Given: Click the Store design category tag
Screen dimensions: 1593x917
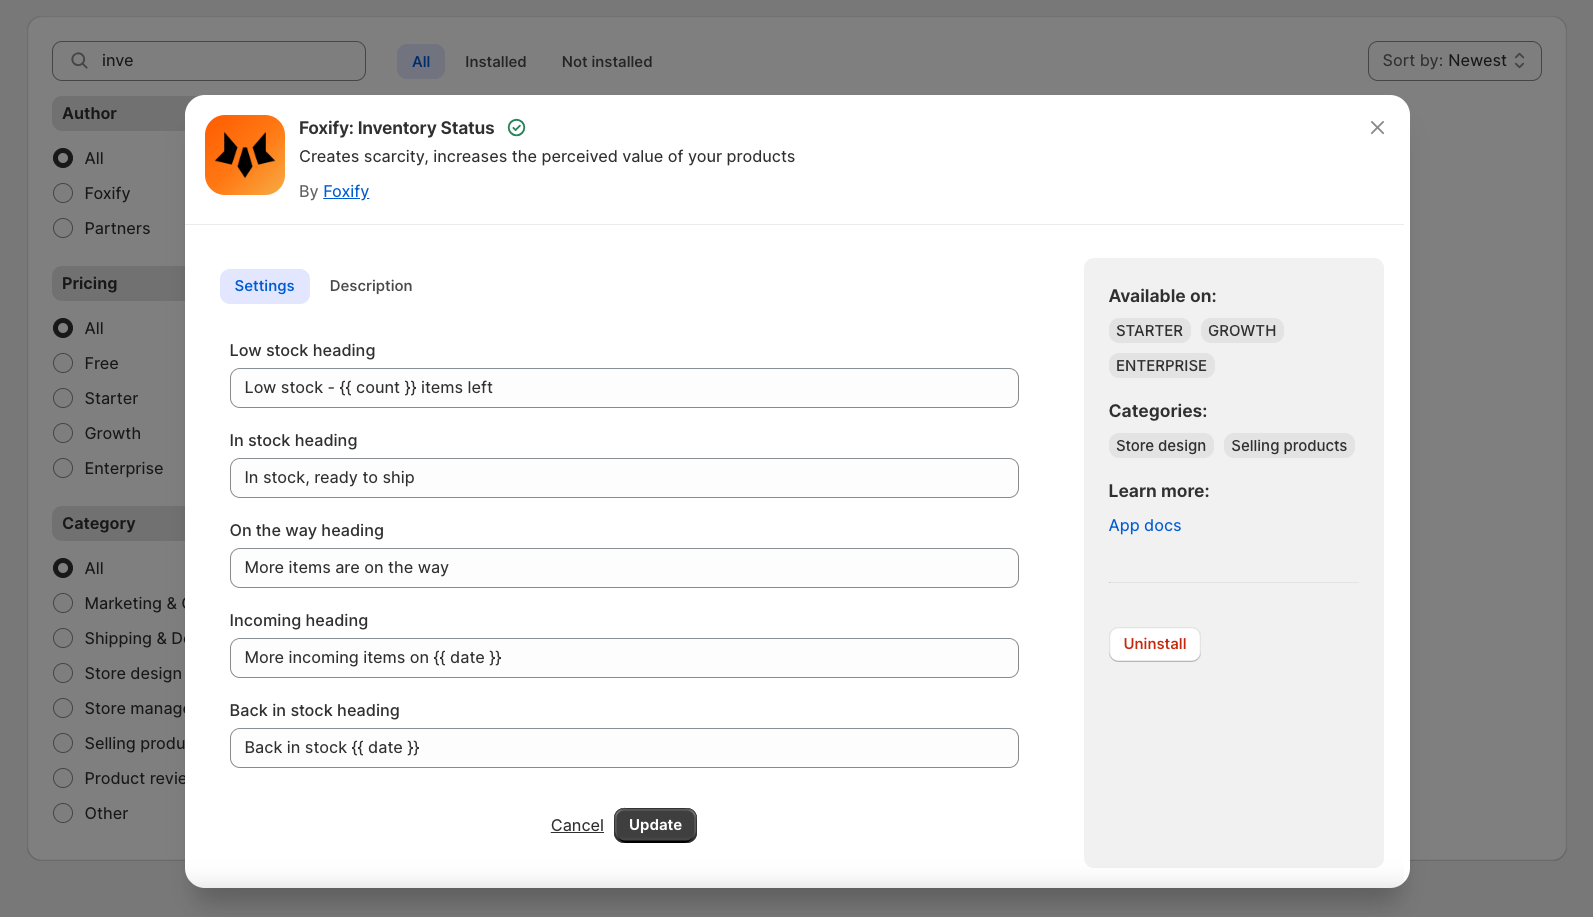Looking at the screenshot, I should tap(1161, 446).
